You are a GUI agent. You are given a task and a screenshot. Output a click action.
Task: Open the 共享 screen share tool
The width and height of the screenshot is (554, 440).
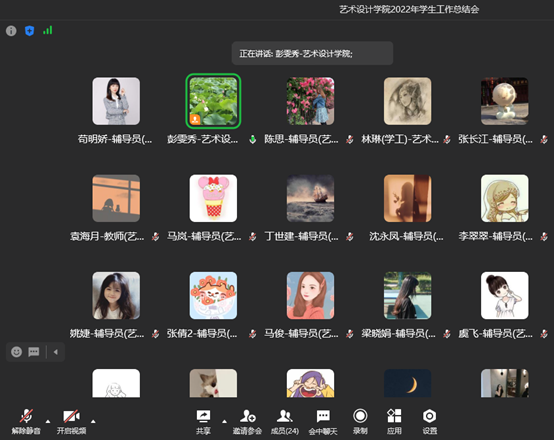(203, 422)
